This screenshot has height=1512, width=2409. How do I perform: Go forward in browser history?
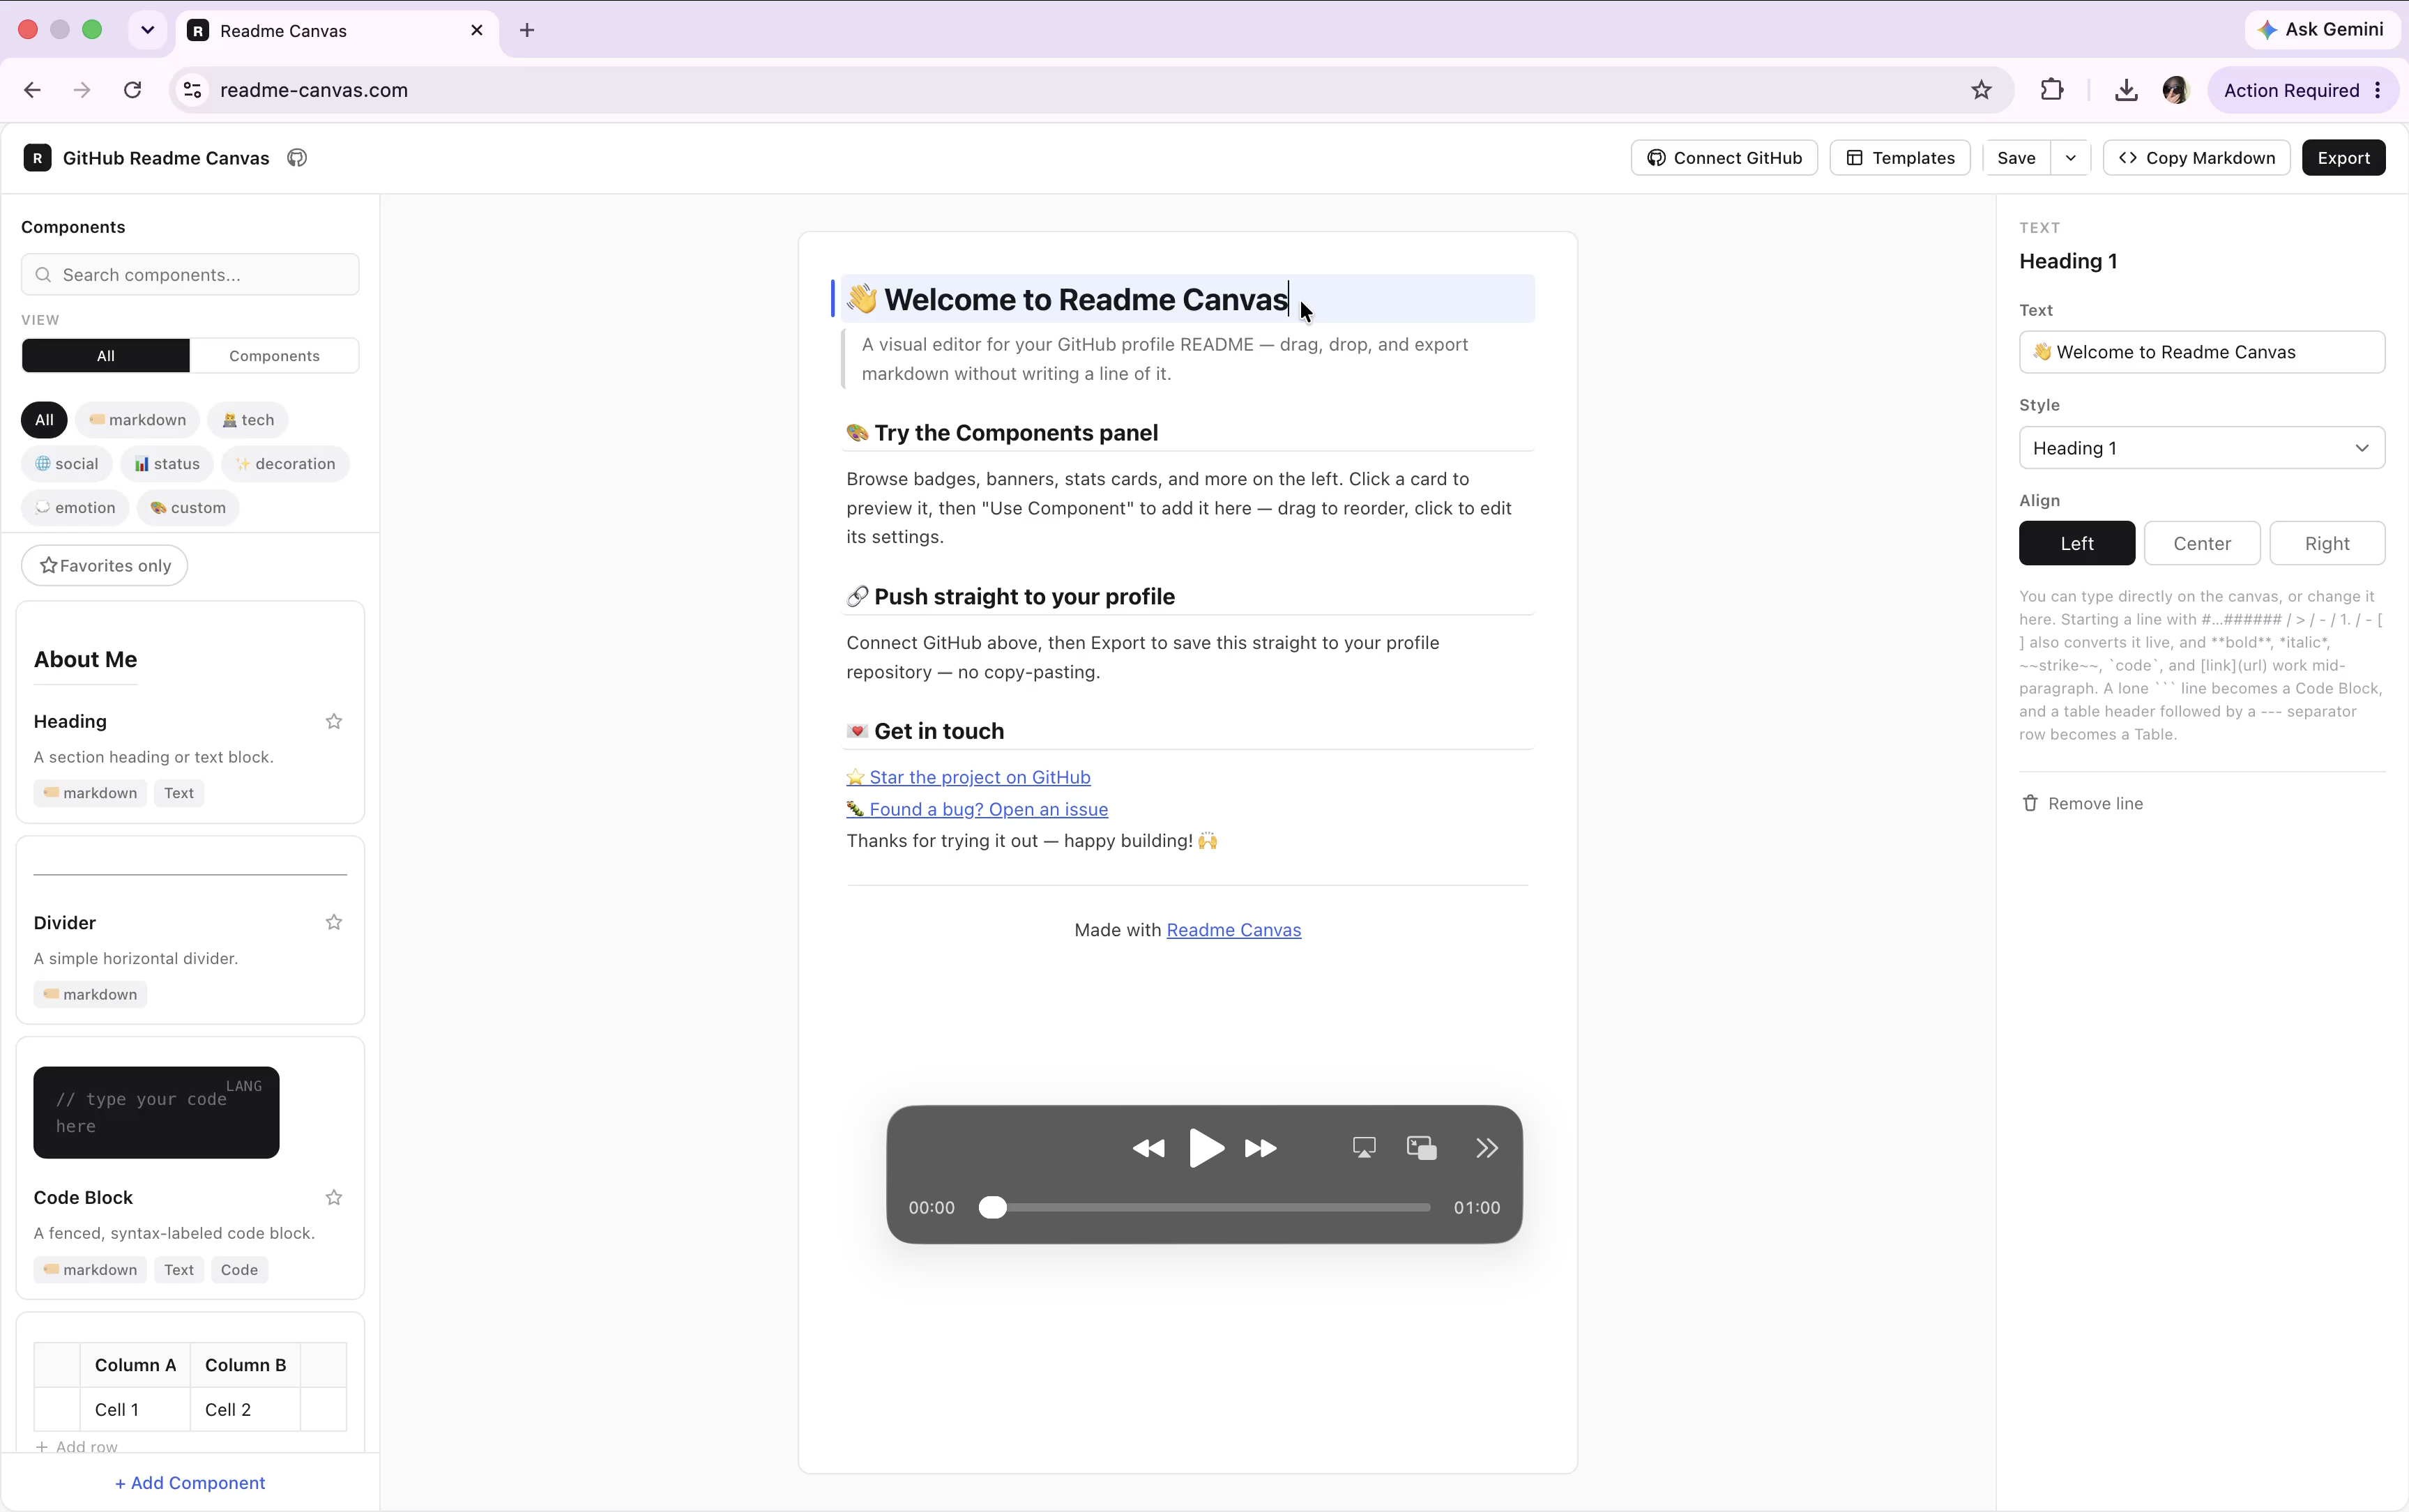point(82,90)
